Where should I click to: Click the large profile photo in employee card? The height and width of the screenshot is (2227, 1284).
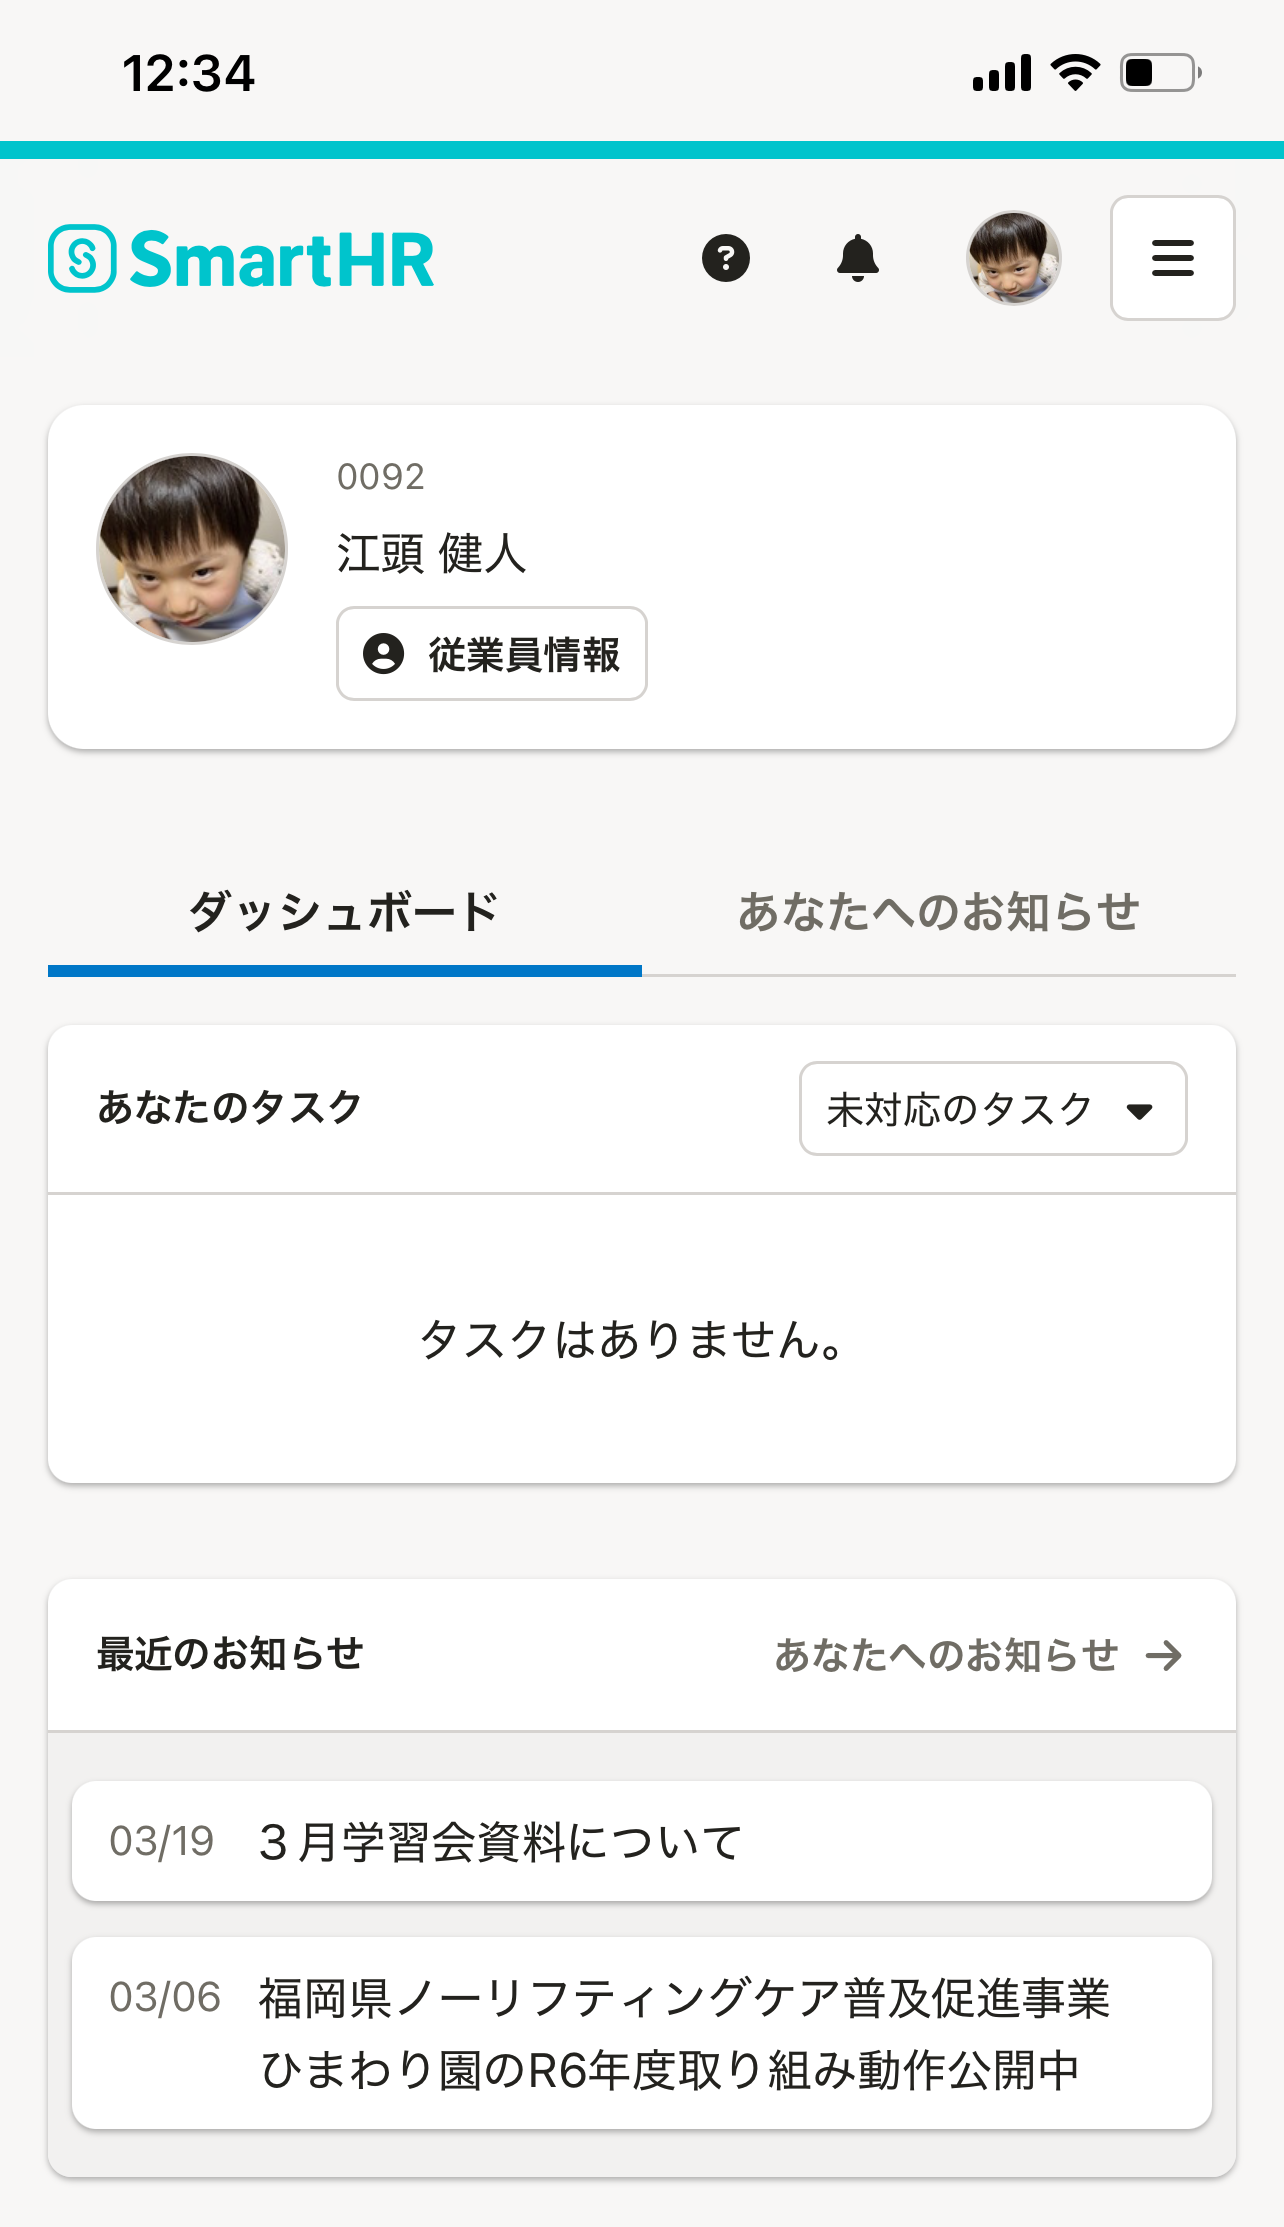(x=192, y=549)
